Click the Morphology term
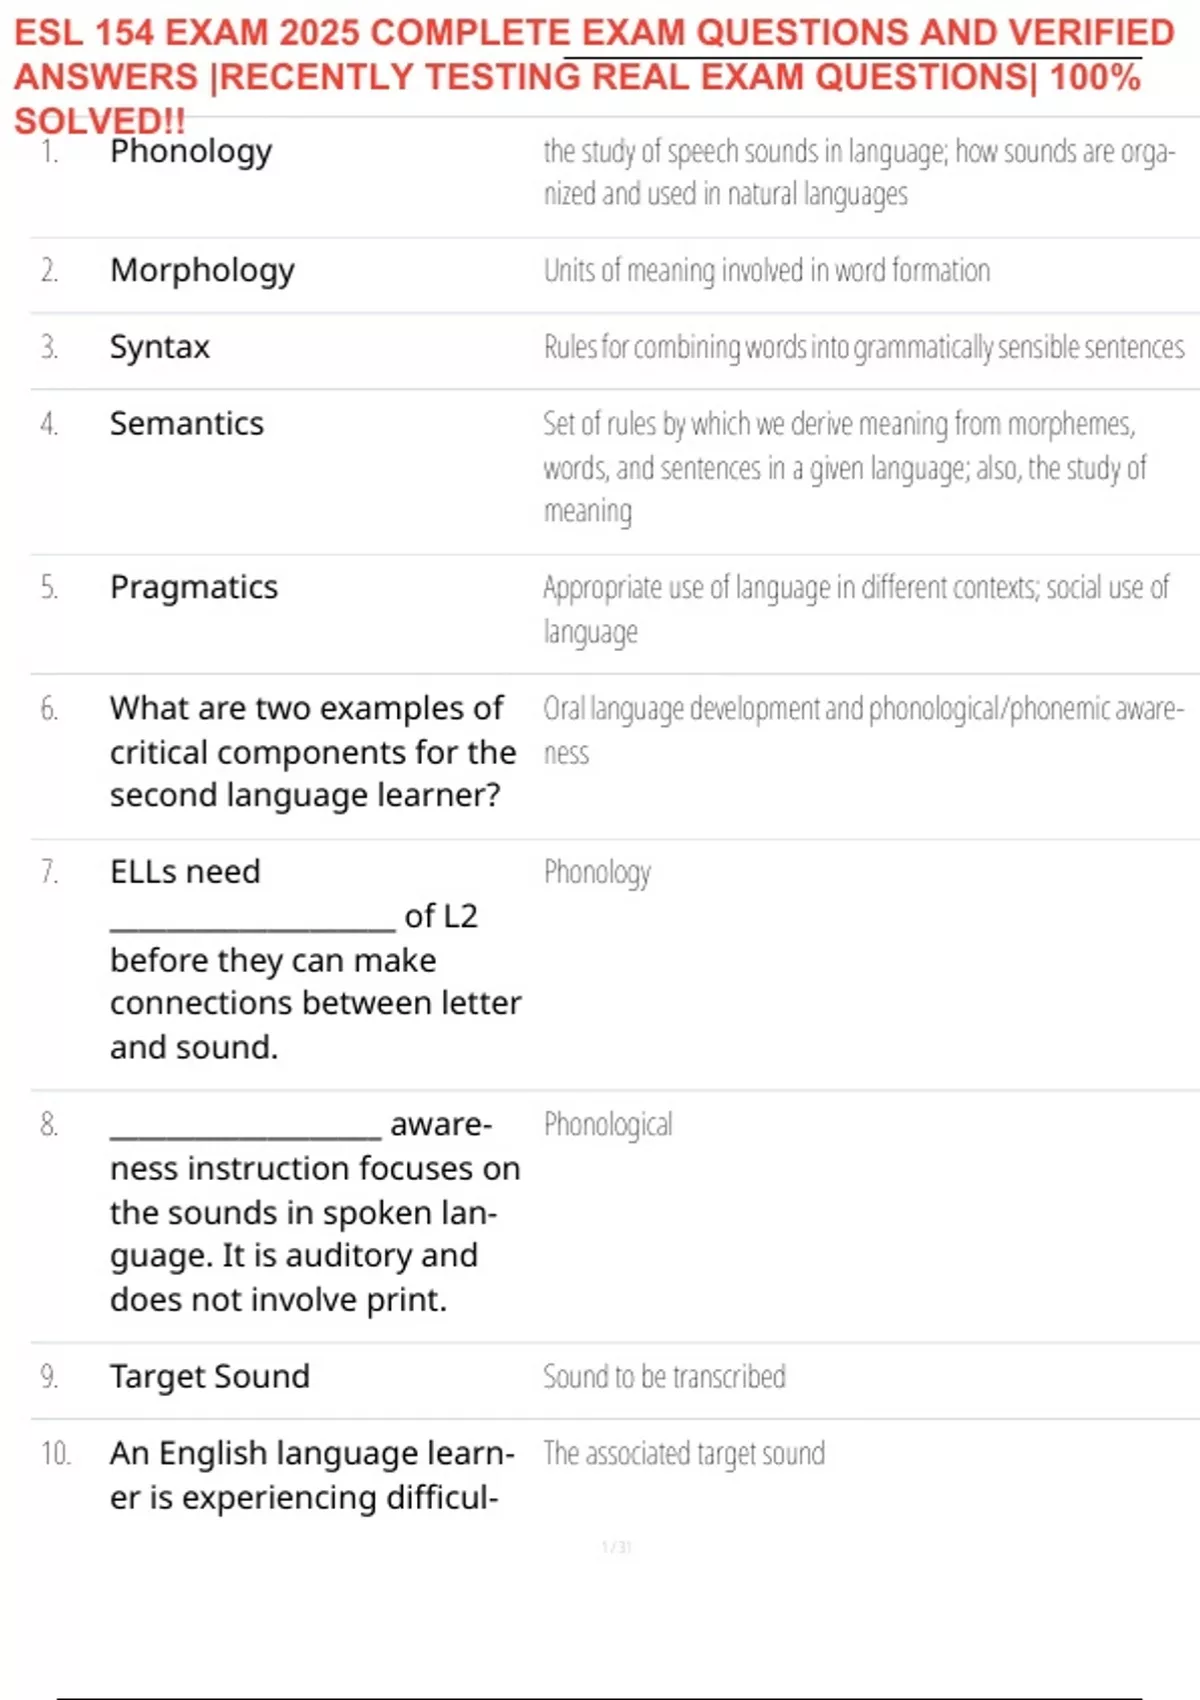 pyautogui.click(x=202, y=271)
